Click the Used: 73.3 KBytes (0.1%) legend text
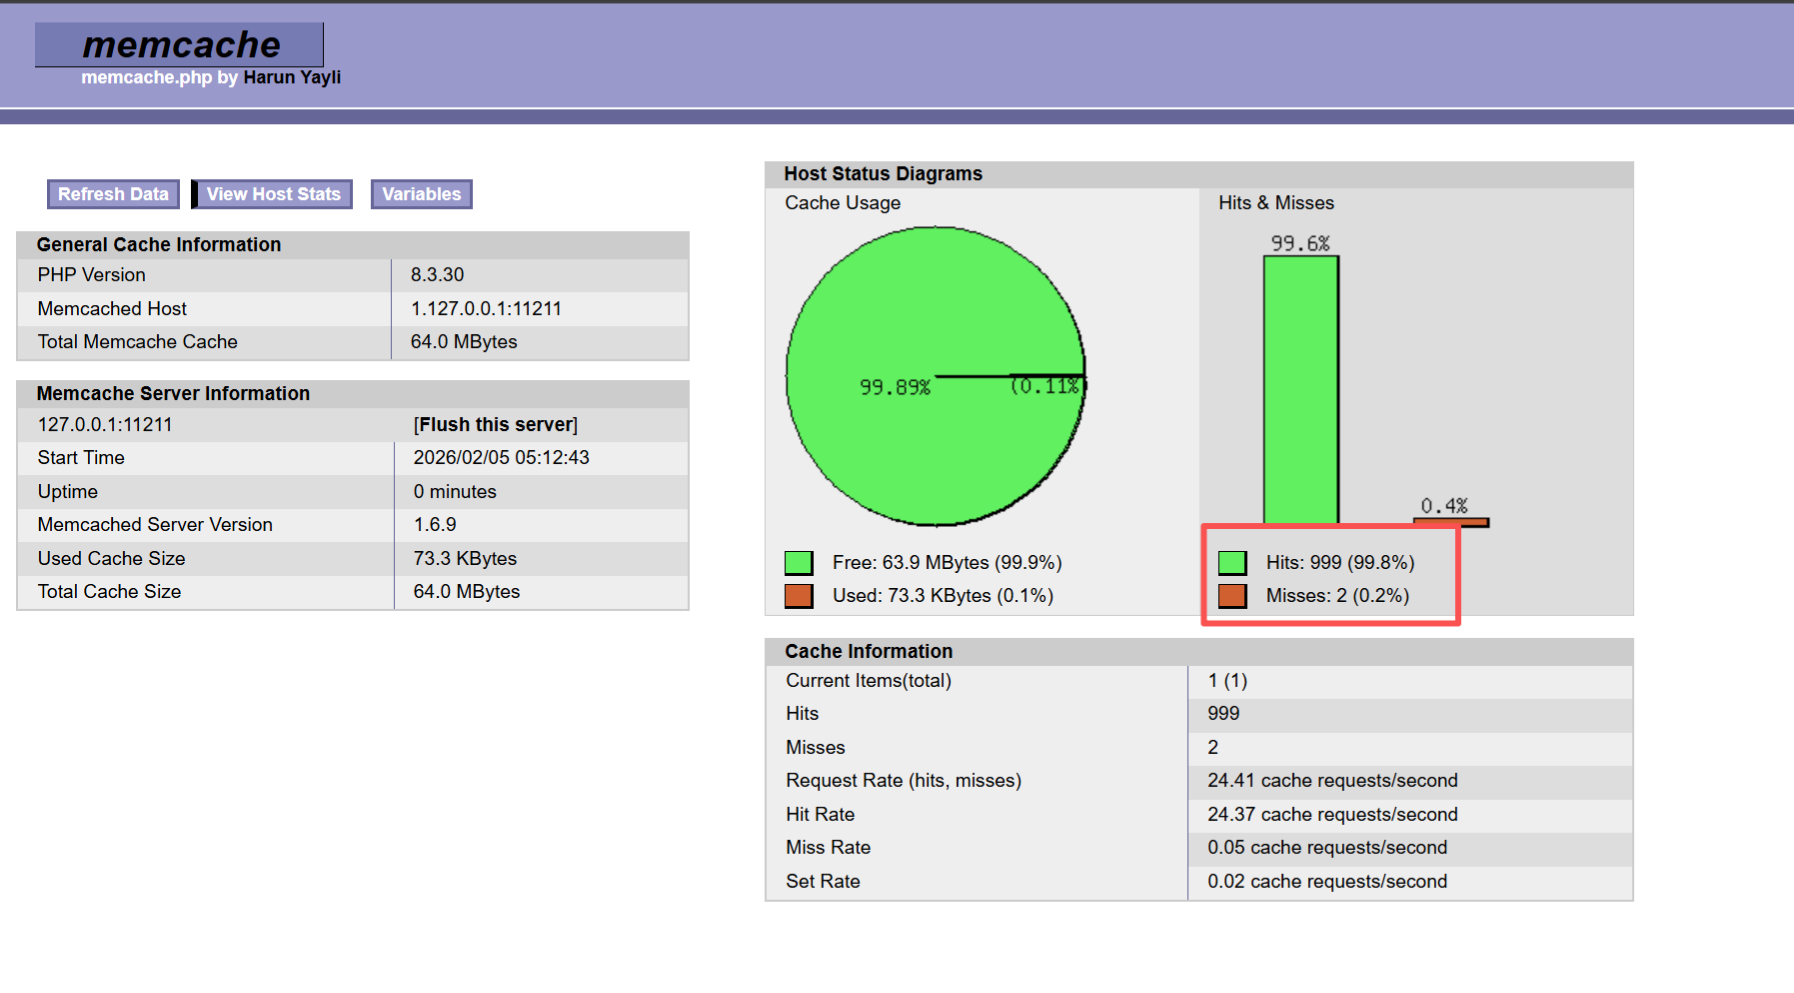Viewport: 1794px width, 993px height. click(x=943, y=596)
